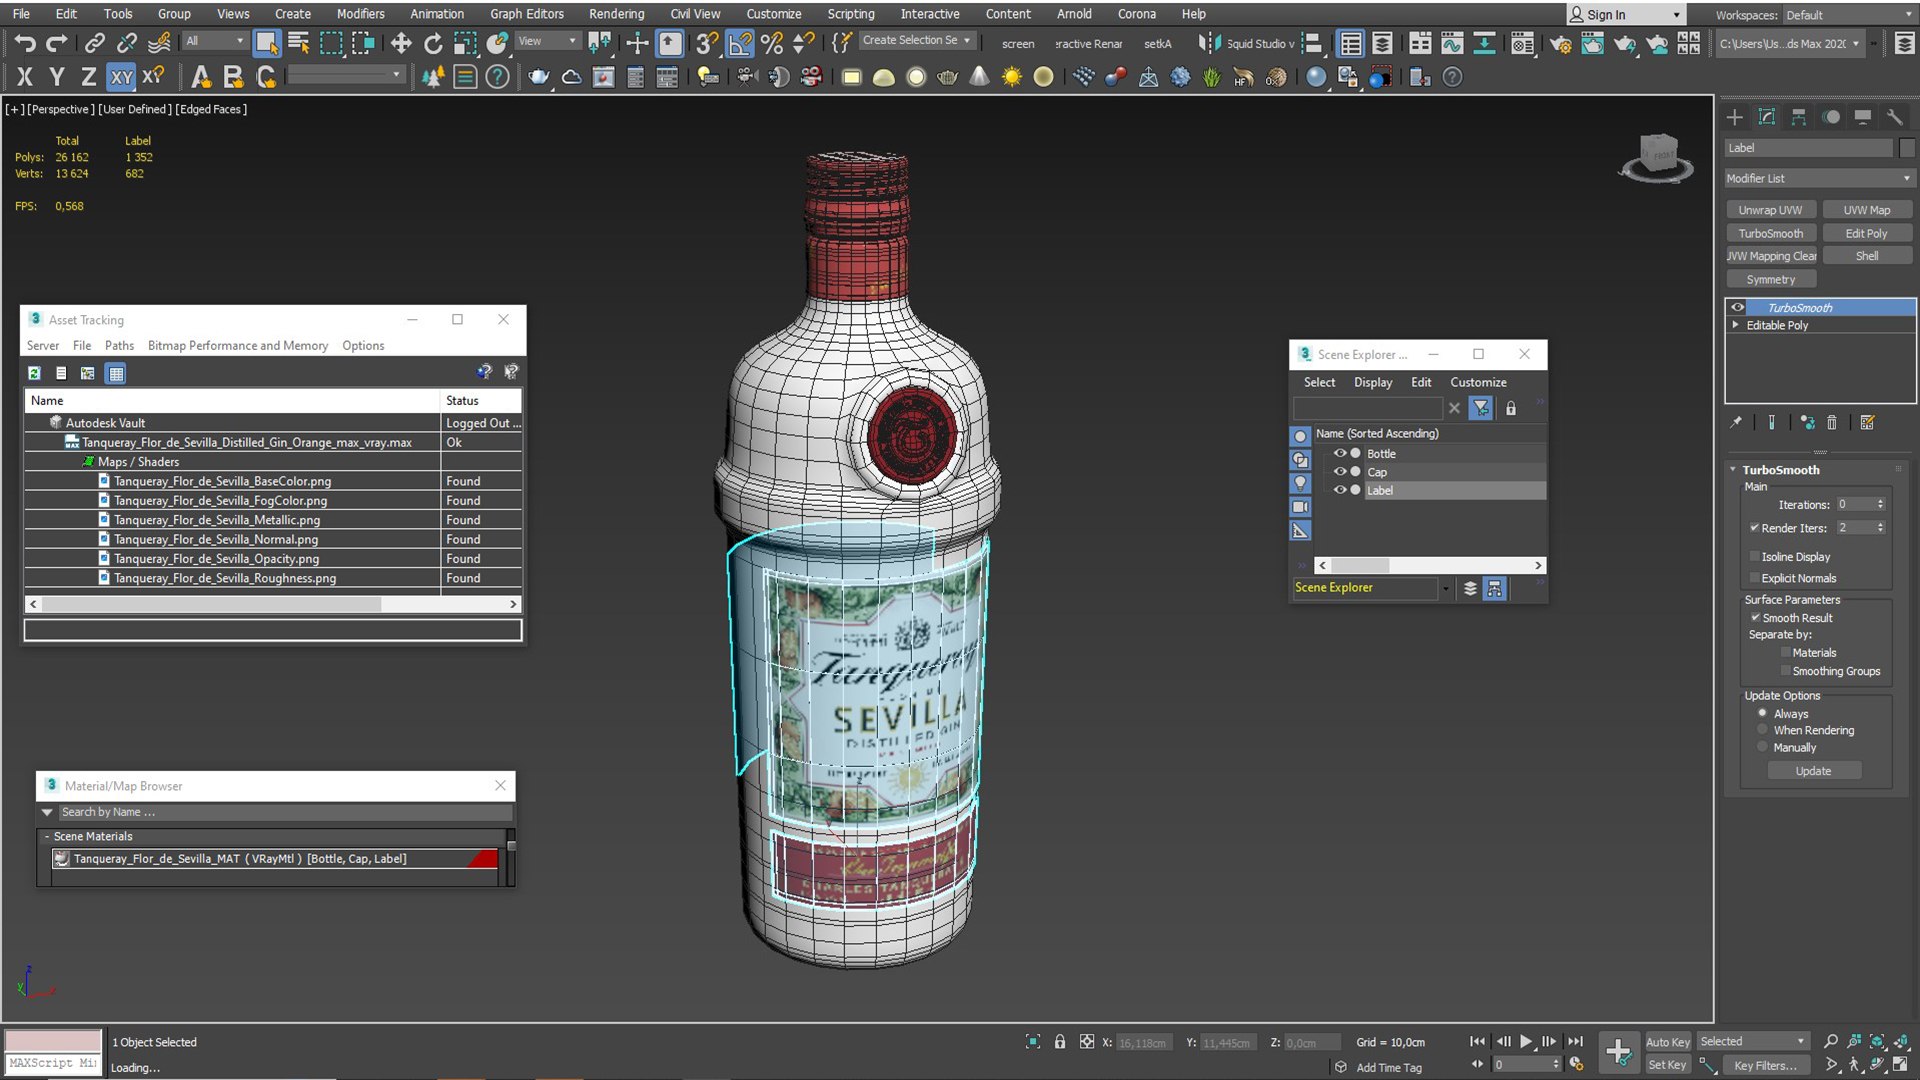Click the object color swatch beside Label
The image size is (1920, 1080).
pyautogui.click(x=1907, y=148)
